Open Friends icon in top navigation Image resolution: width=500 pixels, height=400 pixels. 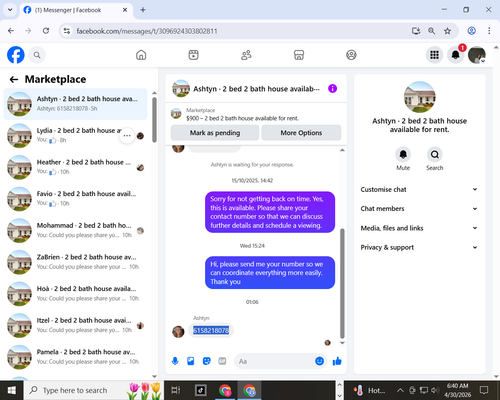tap(246, 55)
